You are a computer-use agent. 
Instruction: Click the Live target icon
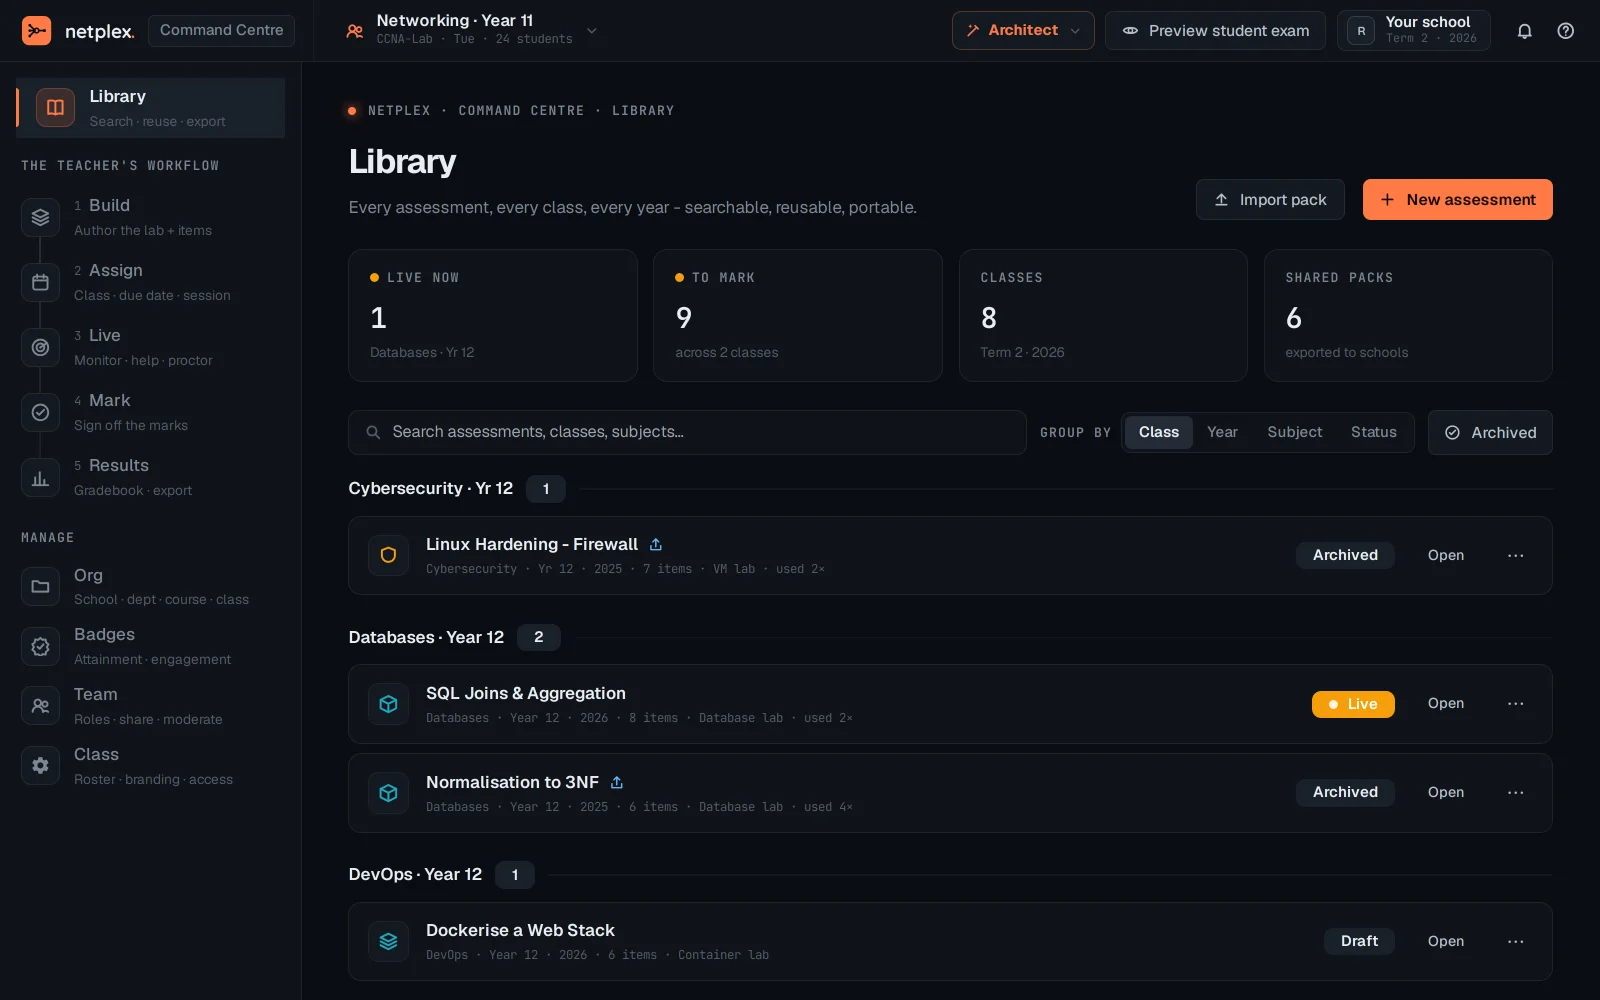(40, 347)
